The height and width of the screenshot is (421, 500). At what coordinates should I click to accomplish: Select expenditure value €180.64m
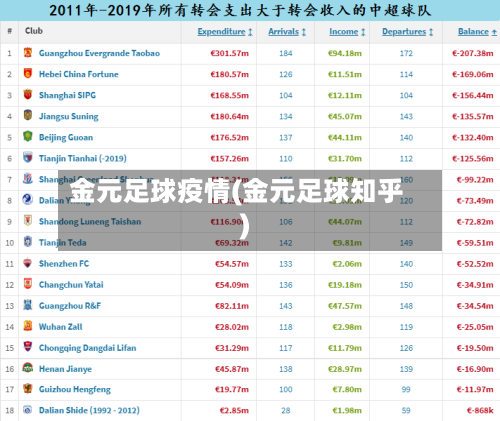coord(230,116)
